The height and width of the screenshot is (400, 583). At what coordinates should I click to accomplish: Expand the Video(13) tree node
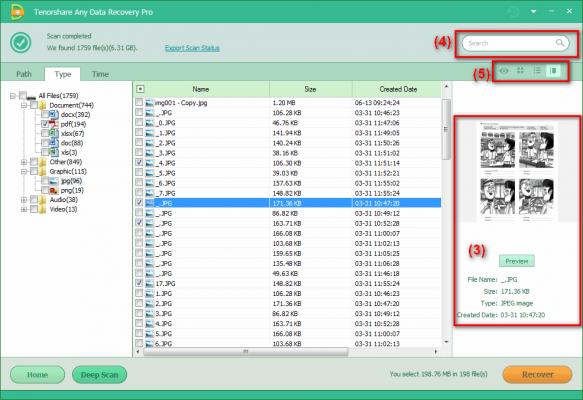pos(24,209)
